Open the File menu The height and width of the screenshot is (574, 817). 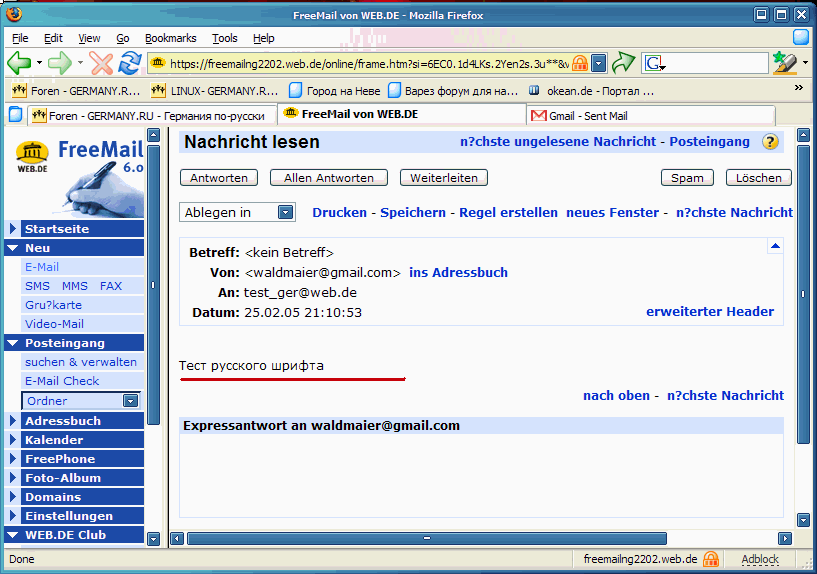coord(20,38)
